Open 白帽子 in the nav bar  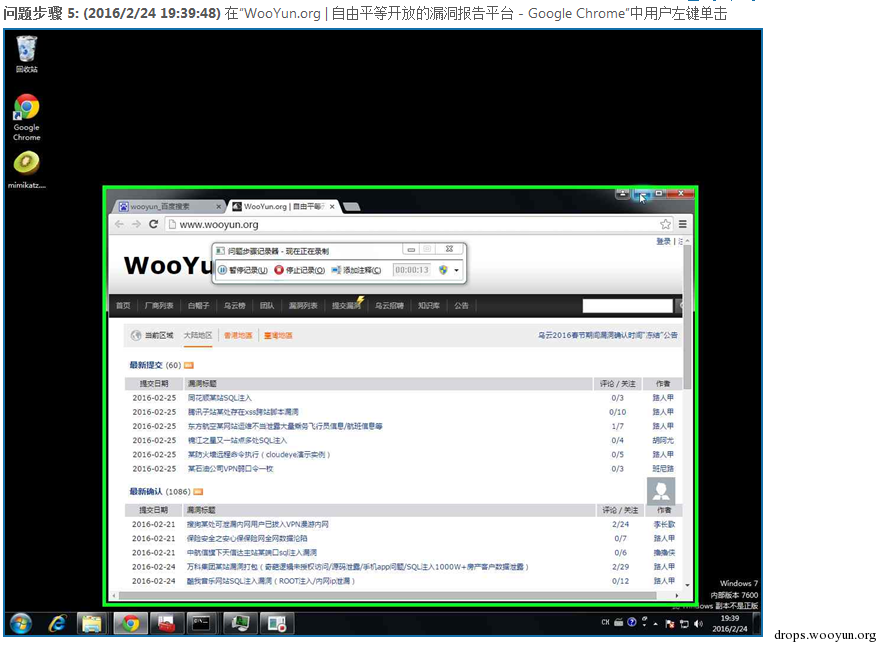(198, 306)
